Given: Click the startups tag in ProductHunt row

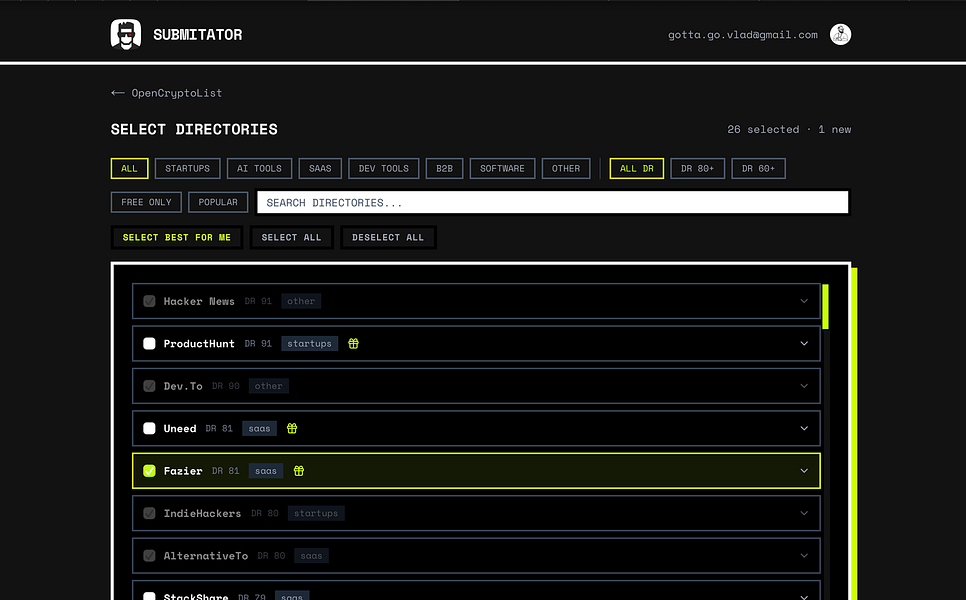Looking at the screenshot, I should pos(309,344).
